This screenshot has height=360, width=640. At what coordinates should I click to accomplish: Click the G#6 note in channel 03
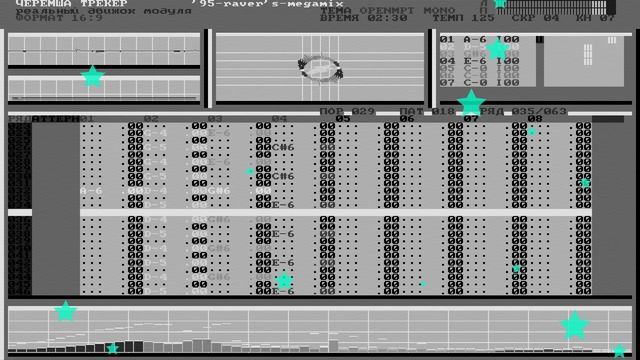coord(219,191)
